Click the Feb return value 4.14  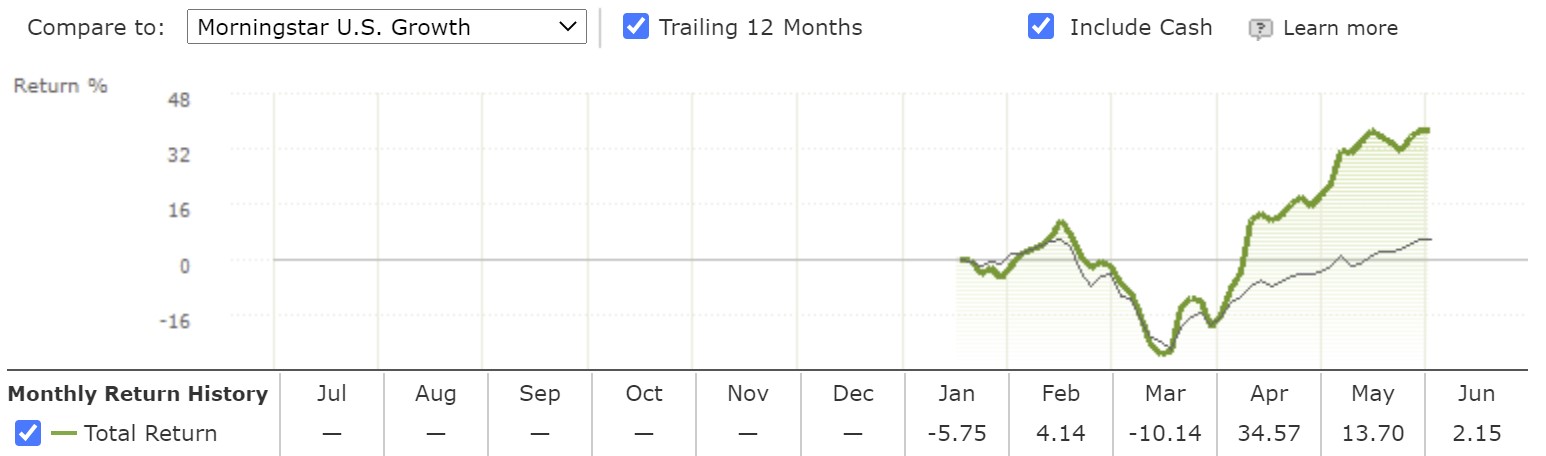tap(1060, 434)
